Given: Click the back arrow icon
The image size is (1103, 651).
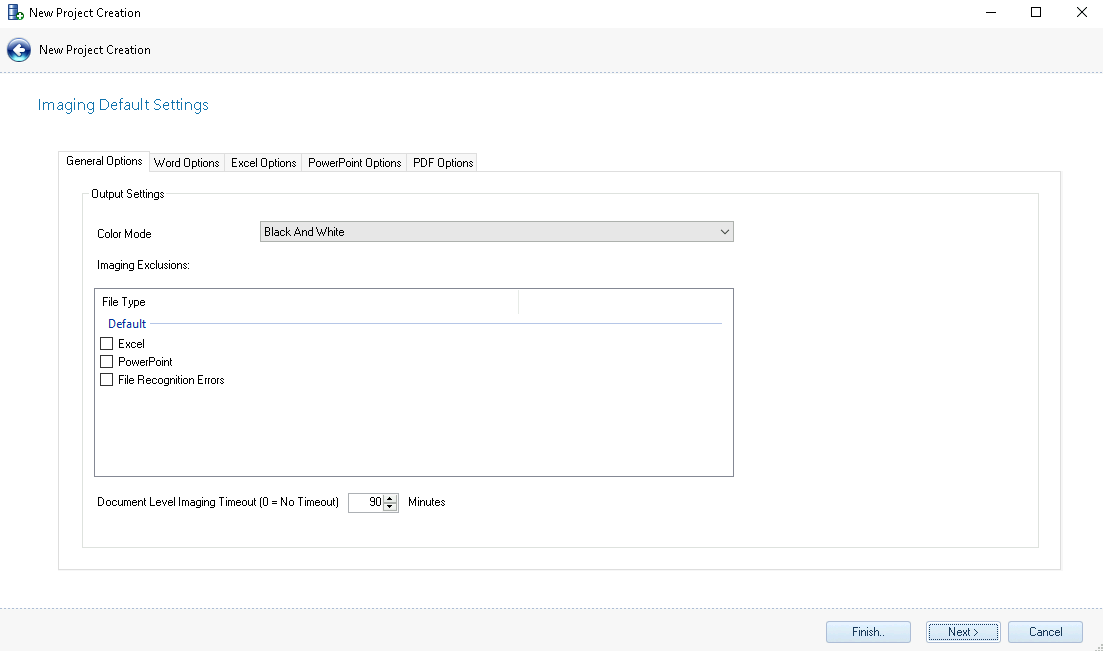Looking at the screenshot, I should tap(19, 50).
